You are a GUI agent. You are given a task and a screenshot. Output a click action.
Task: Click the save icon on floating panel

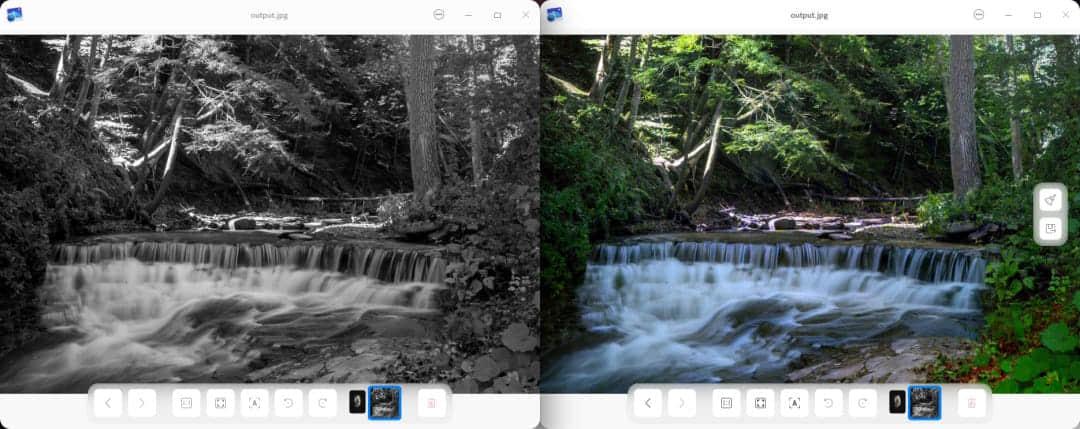(x=1050, y=229)
